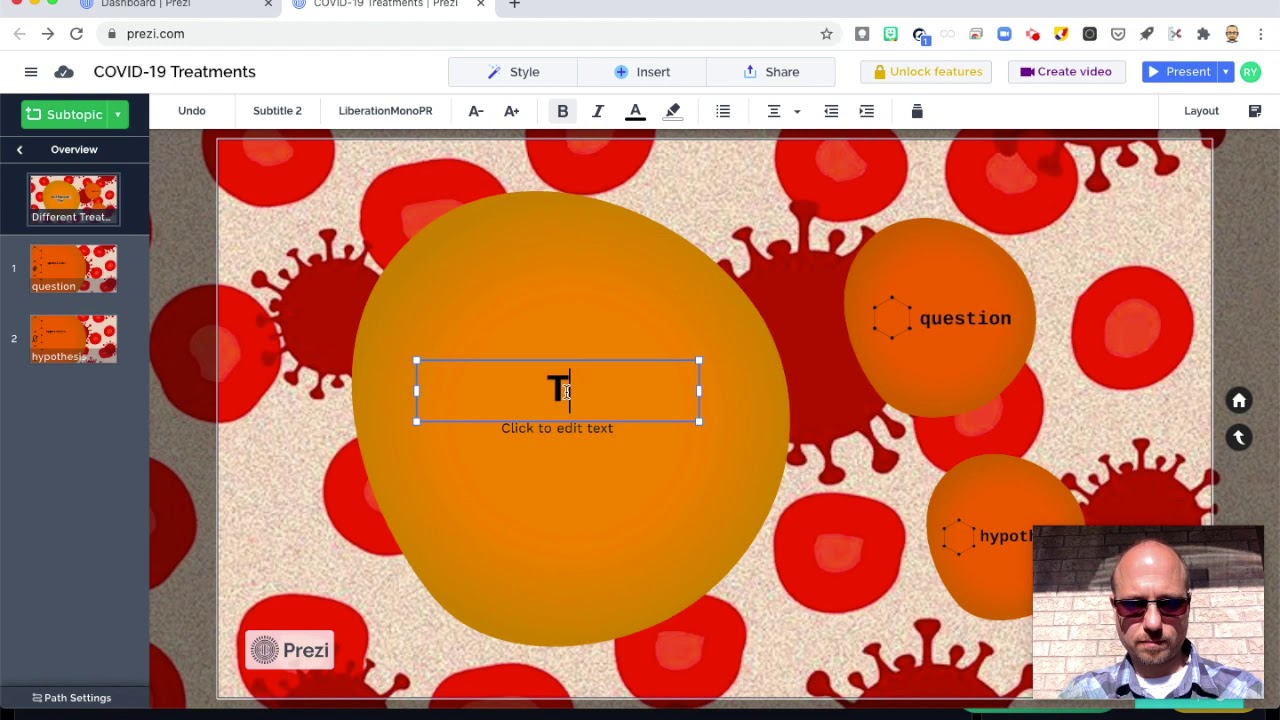1280x720 pixels.
Task: Increase text indent
Action: [867, 111]
